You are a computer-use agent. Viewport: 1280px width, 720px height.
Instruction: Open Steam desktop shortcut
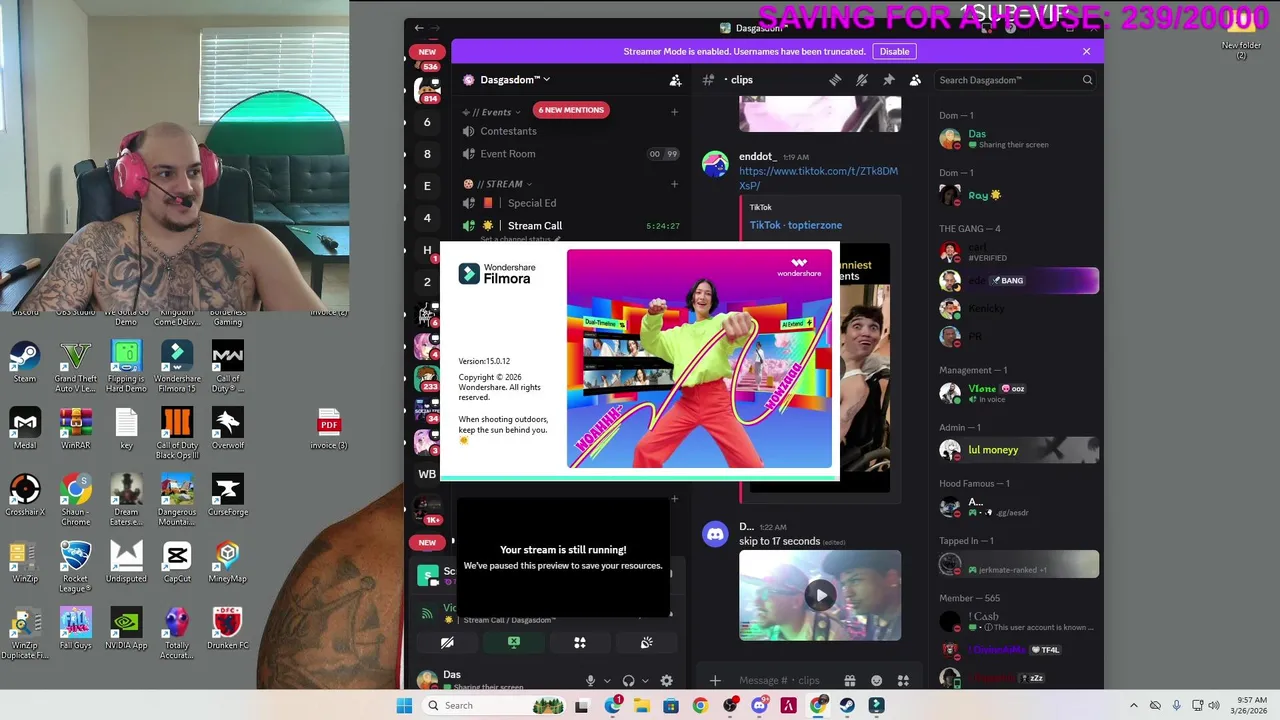(25, 362)
